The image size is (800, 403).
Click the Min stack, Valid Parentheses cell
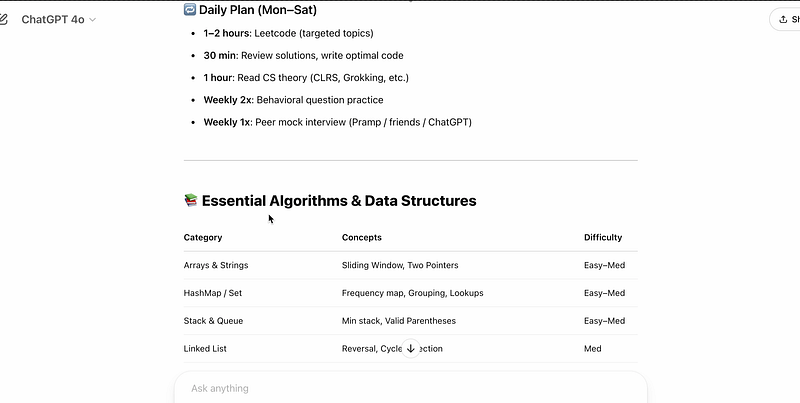[x=398, y=321]
